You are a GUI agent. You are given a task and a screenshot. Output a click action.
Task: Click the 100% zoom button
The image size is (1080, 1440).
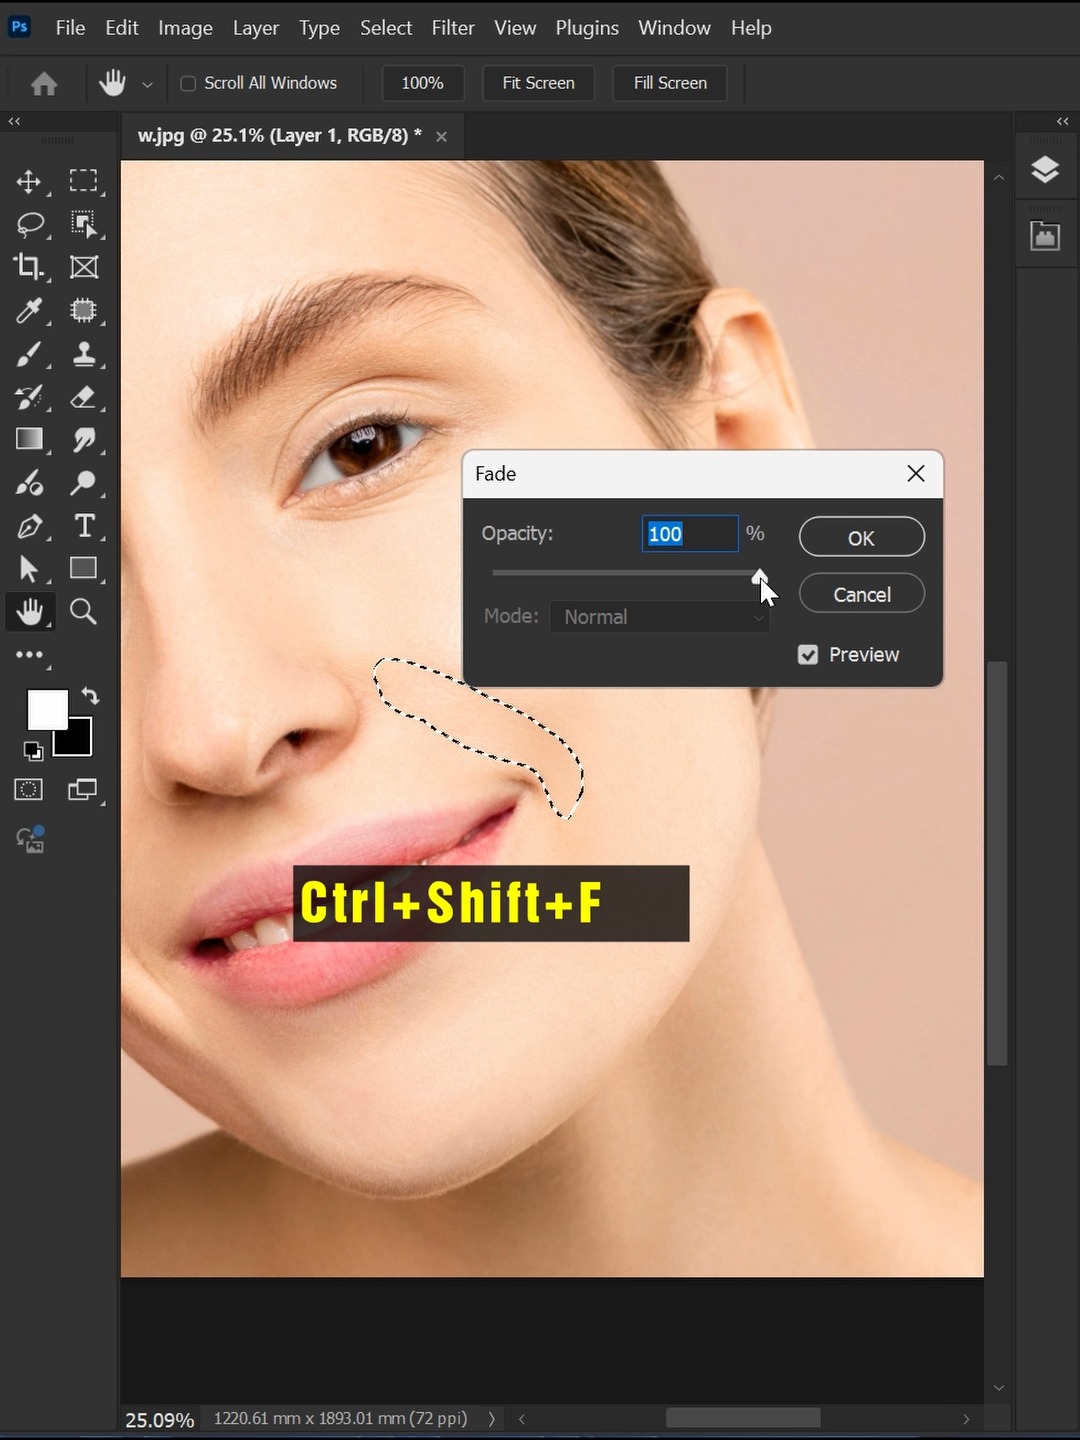[x=423, y=83]
